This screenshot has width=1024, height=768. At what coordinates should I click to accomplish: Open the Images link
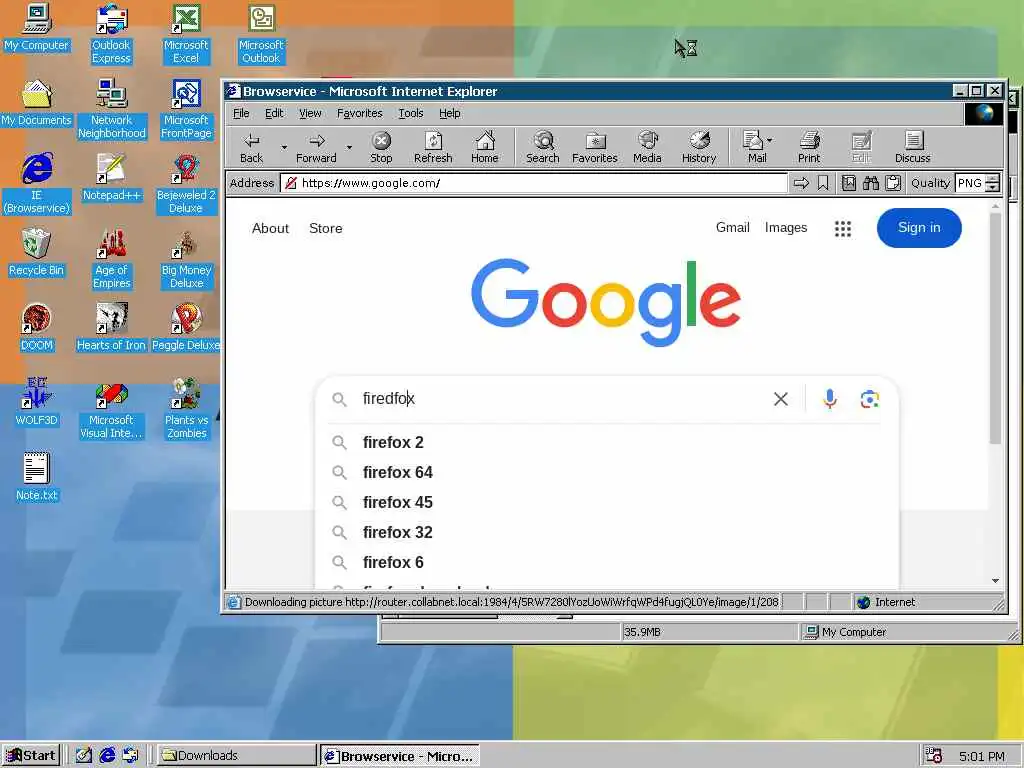786,227
